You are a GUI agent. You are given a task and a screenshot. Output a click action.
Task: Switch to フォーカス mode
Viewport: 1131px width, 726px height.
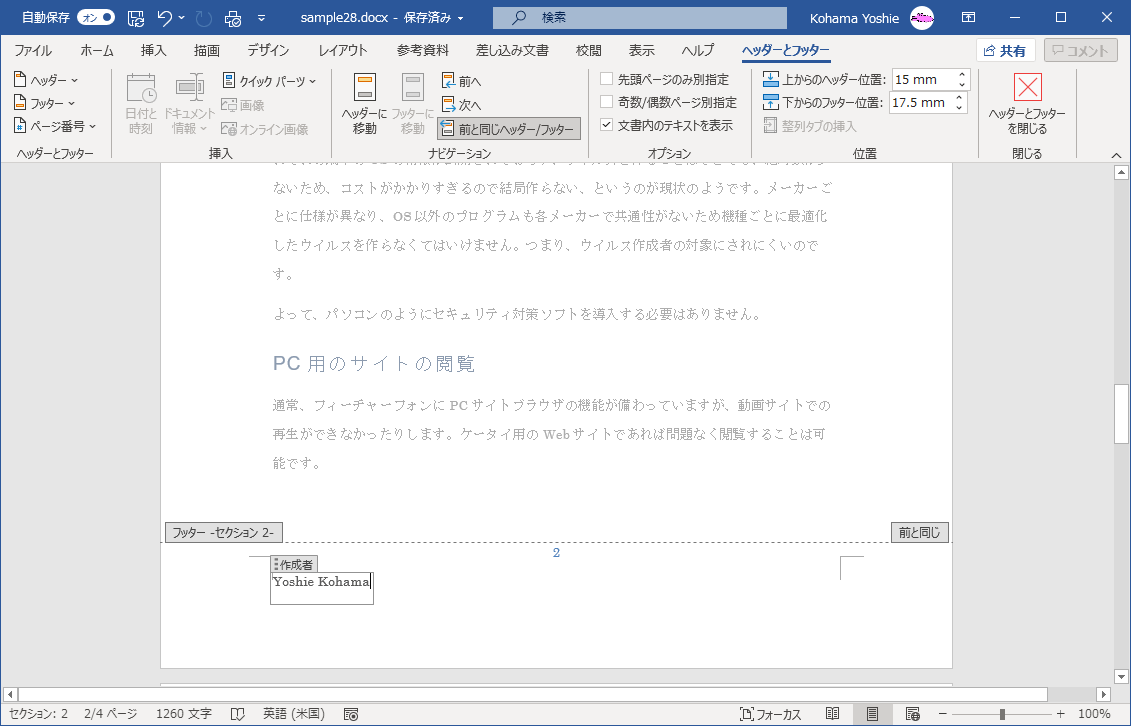(x=770, y=714)
